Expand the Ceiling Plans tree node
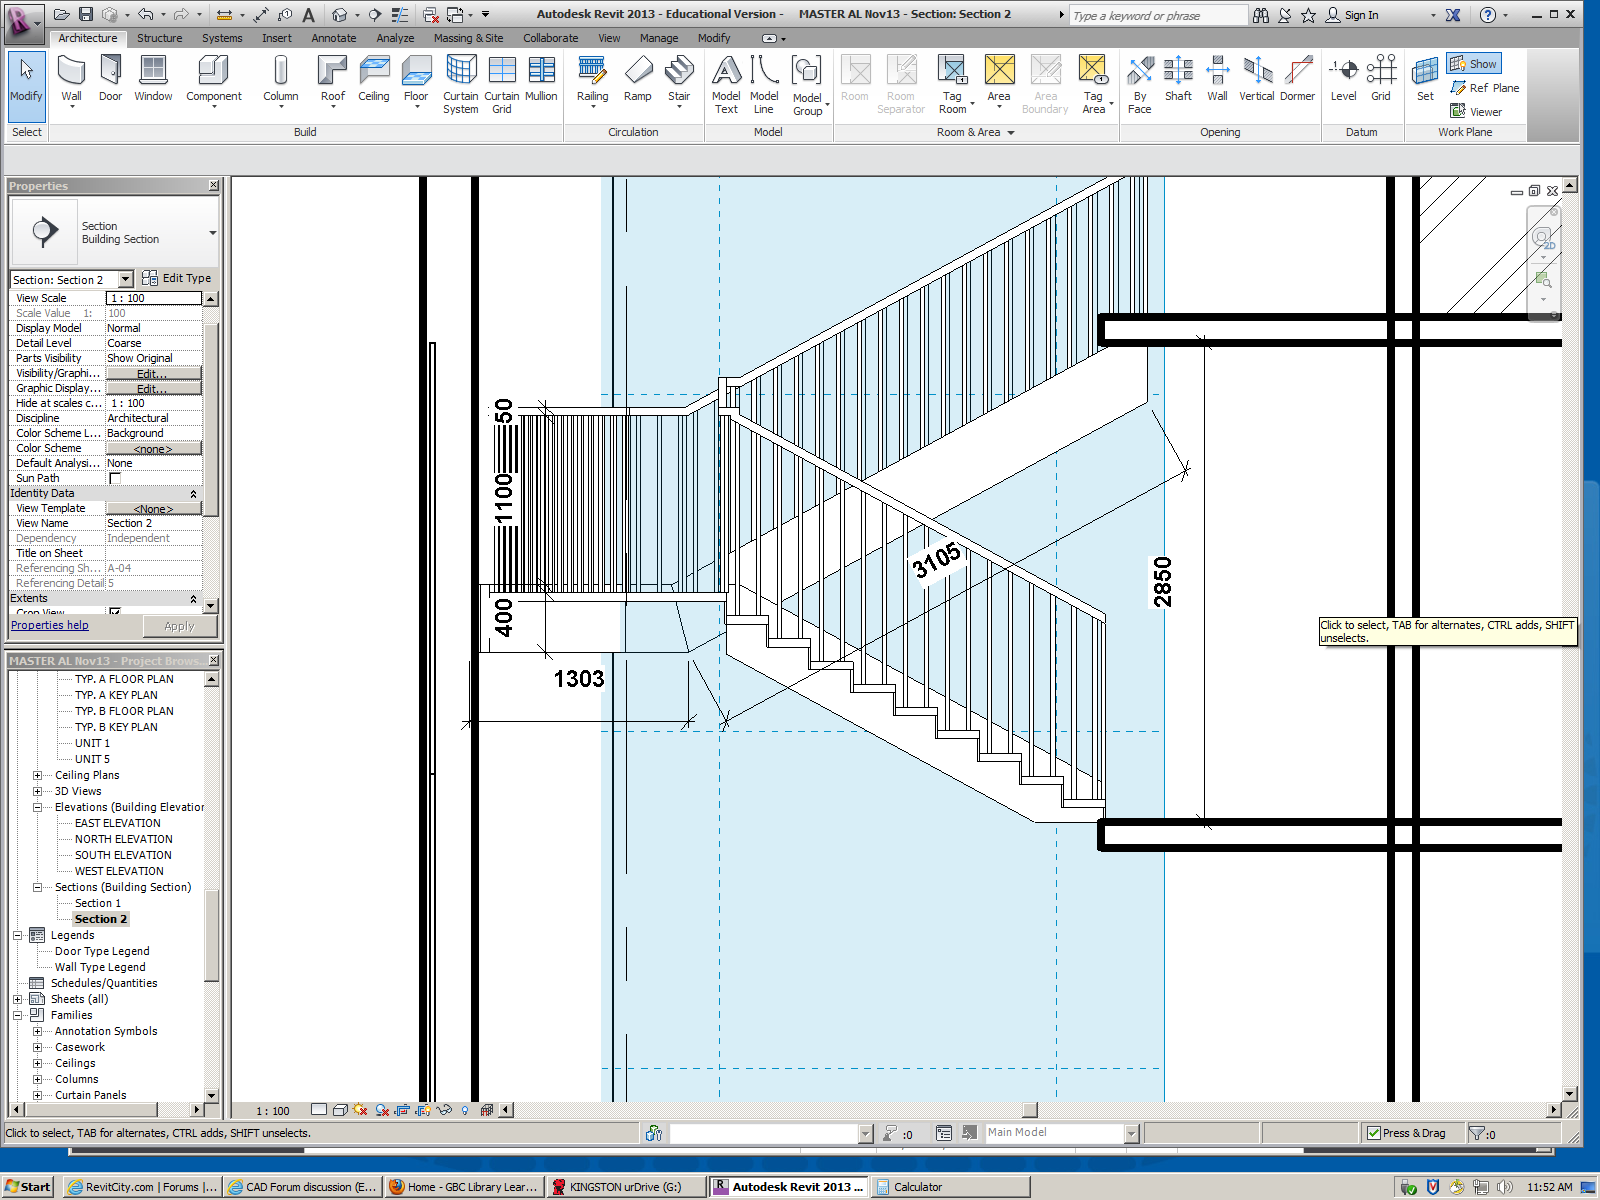This screenshot has height=1200, width=1600. [38, 775]
